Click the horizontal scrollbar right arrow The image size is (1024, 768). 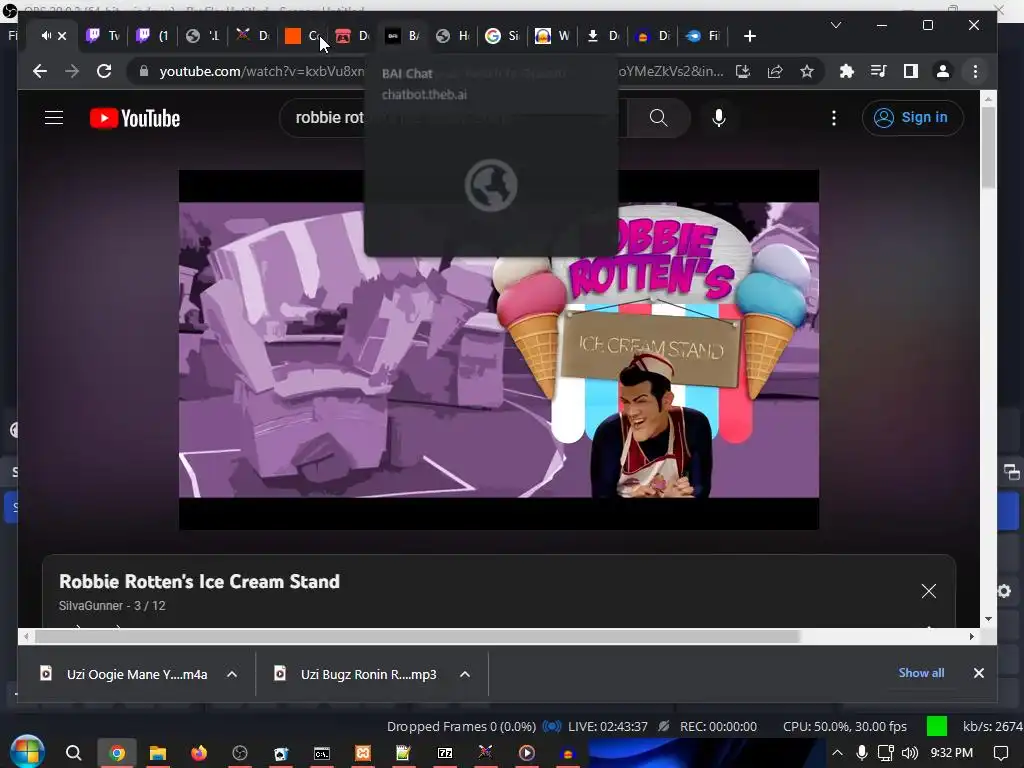click(x=972, y=636)
